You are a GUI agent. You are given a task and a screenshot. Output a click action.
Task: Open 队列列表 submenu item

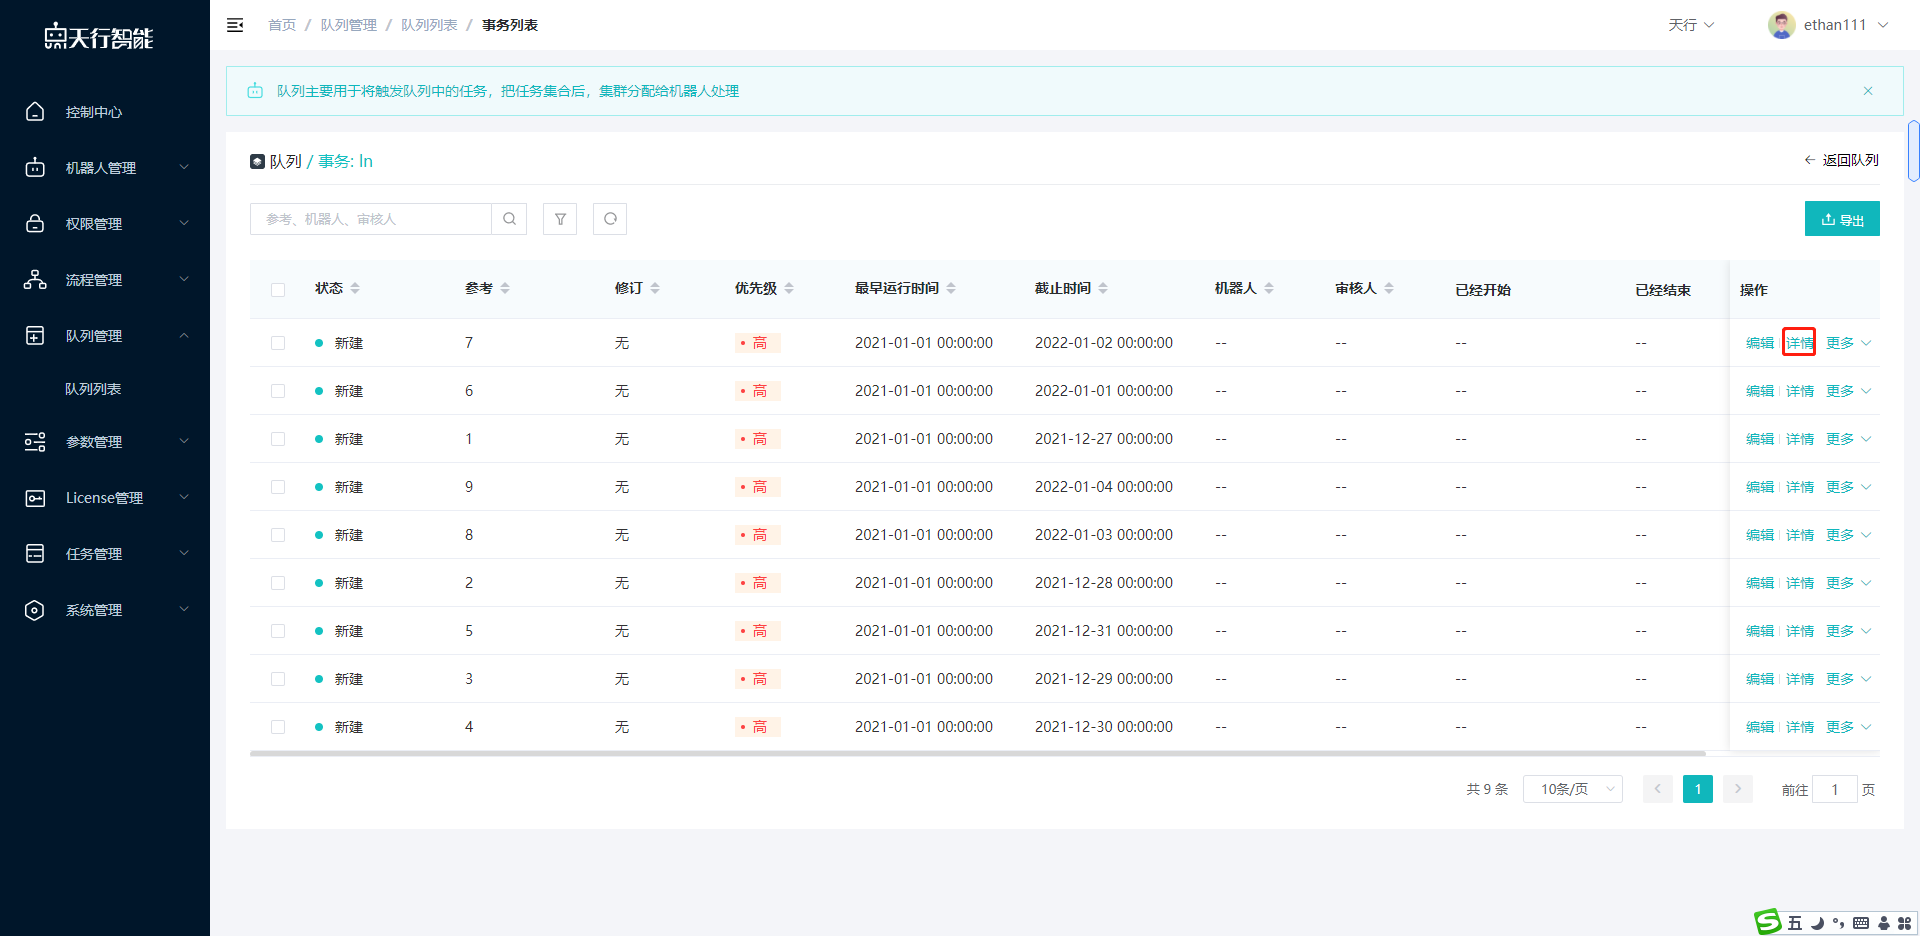(x=93, y=389)
